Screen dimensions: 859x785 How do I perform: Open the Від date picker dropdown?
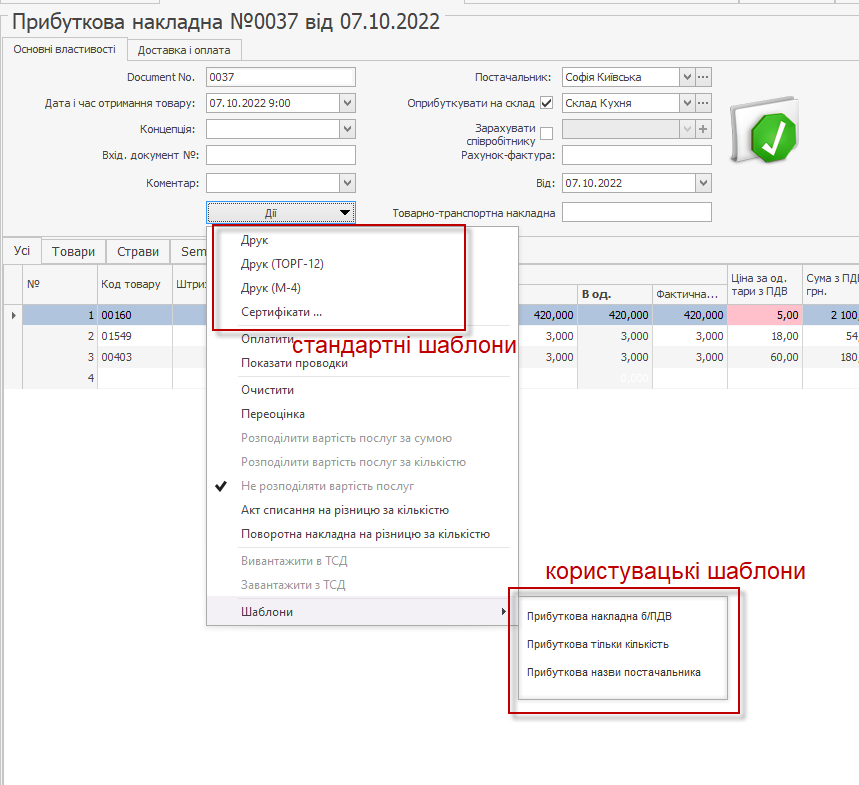tap(703, 183)
